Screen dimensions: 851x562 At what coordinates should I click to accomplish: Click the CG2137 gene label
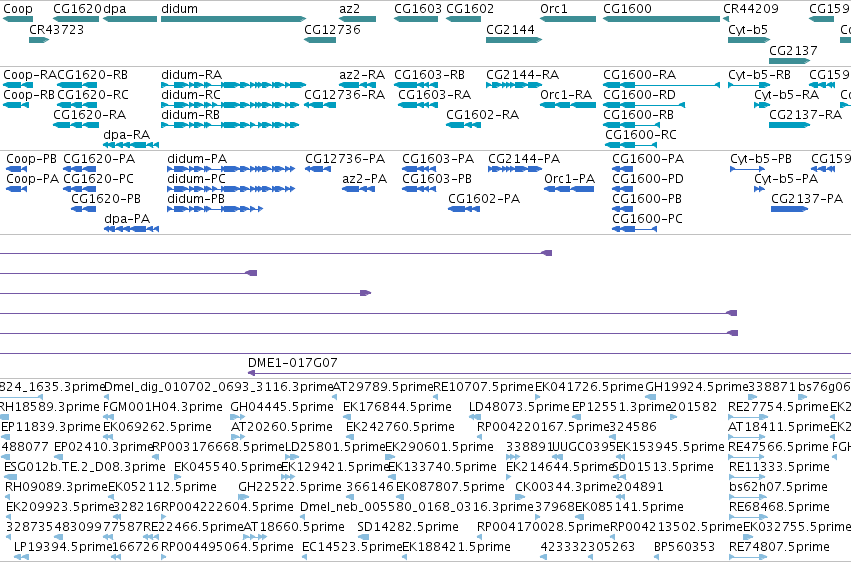(x=793, y=51)
